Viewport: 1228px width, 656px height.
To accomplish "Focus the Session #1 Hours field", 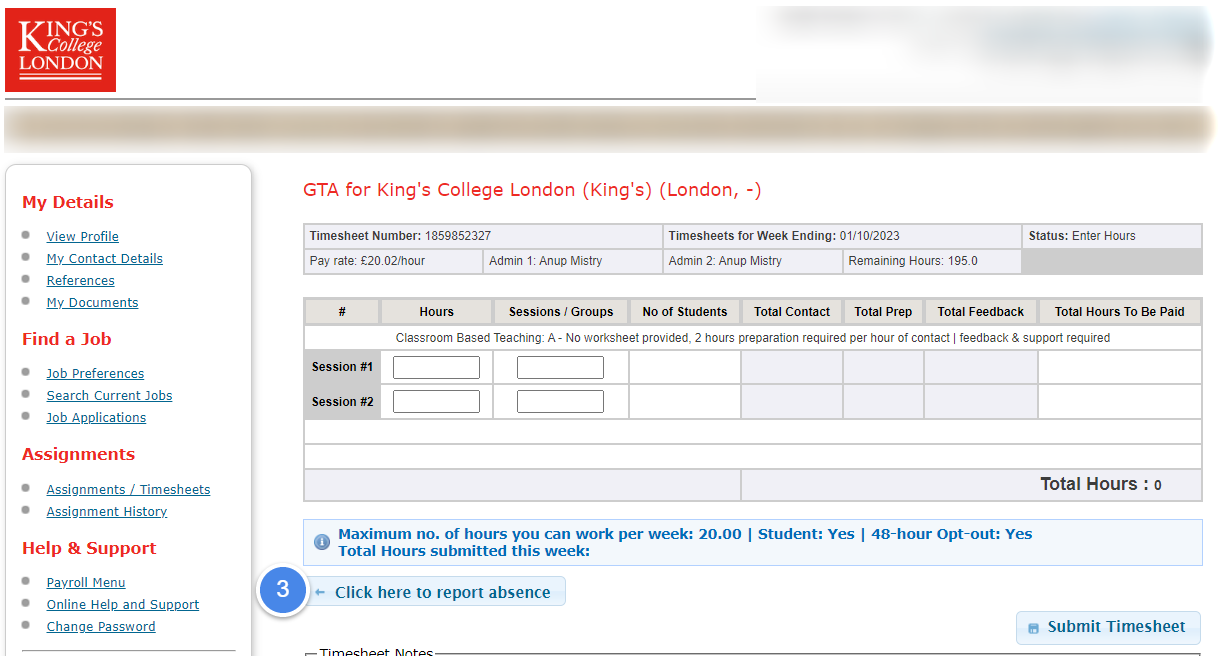I will [436, 367].
